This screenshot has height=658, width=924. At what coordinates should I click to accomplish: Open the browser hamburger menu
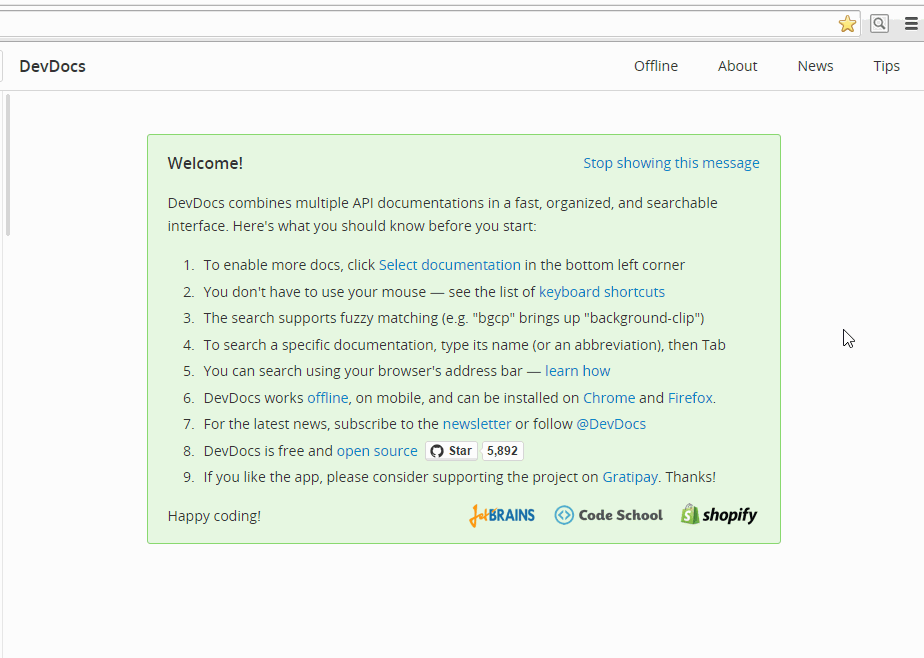(911, 24)
